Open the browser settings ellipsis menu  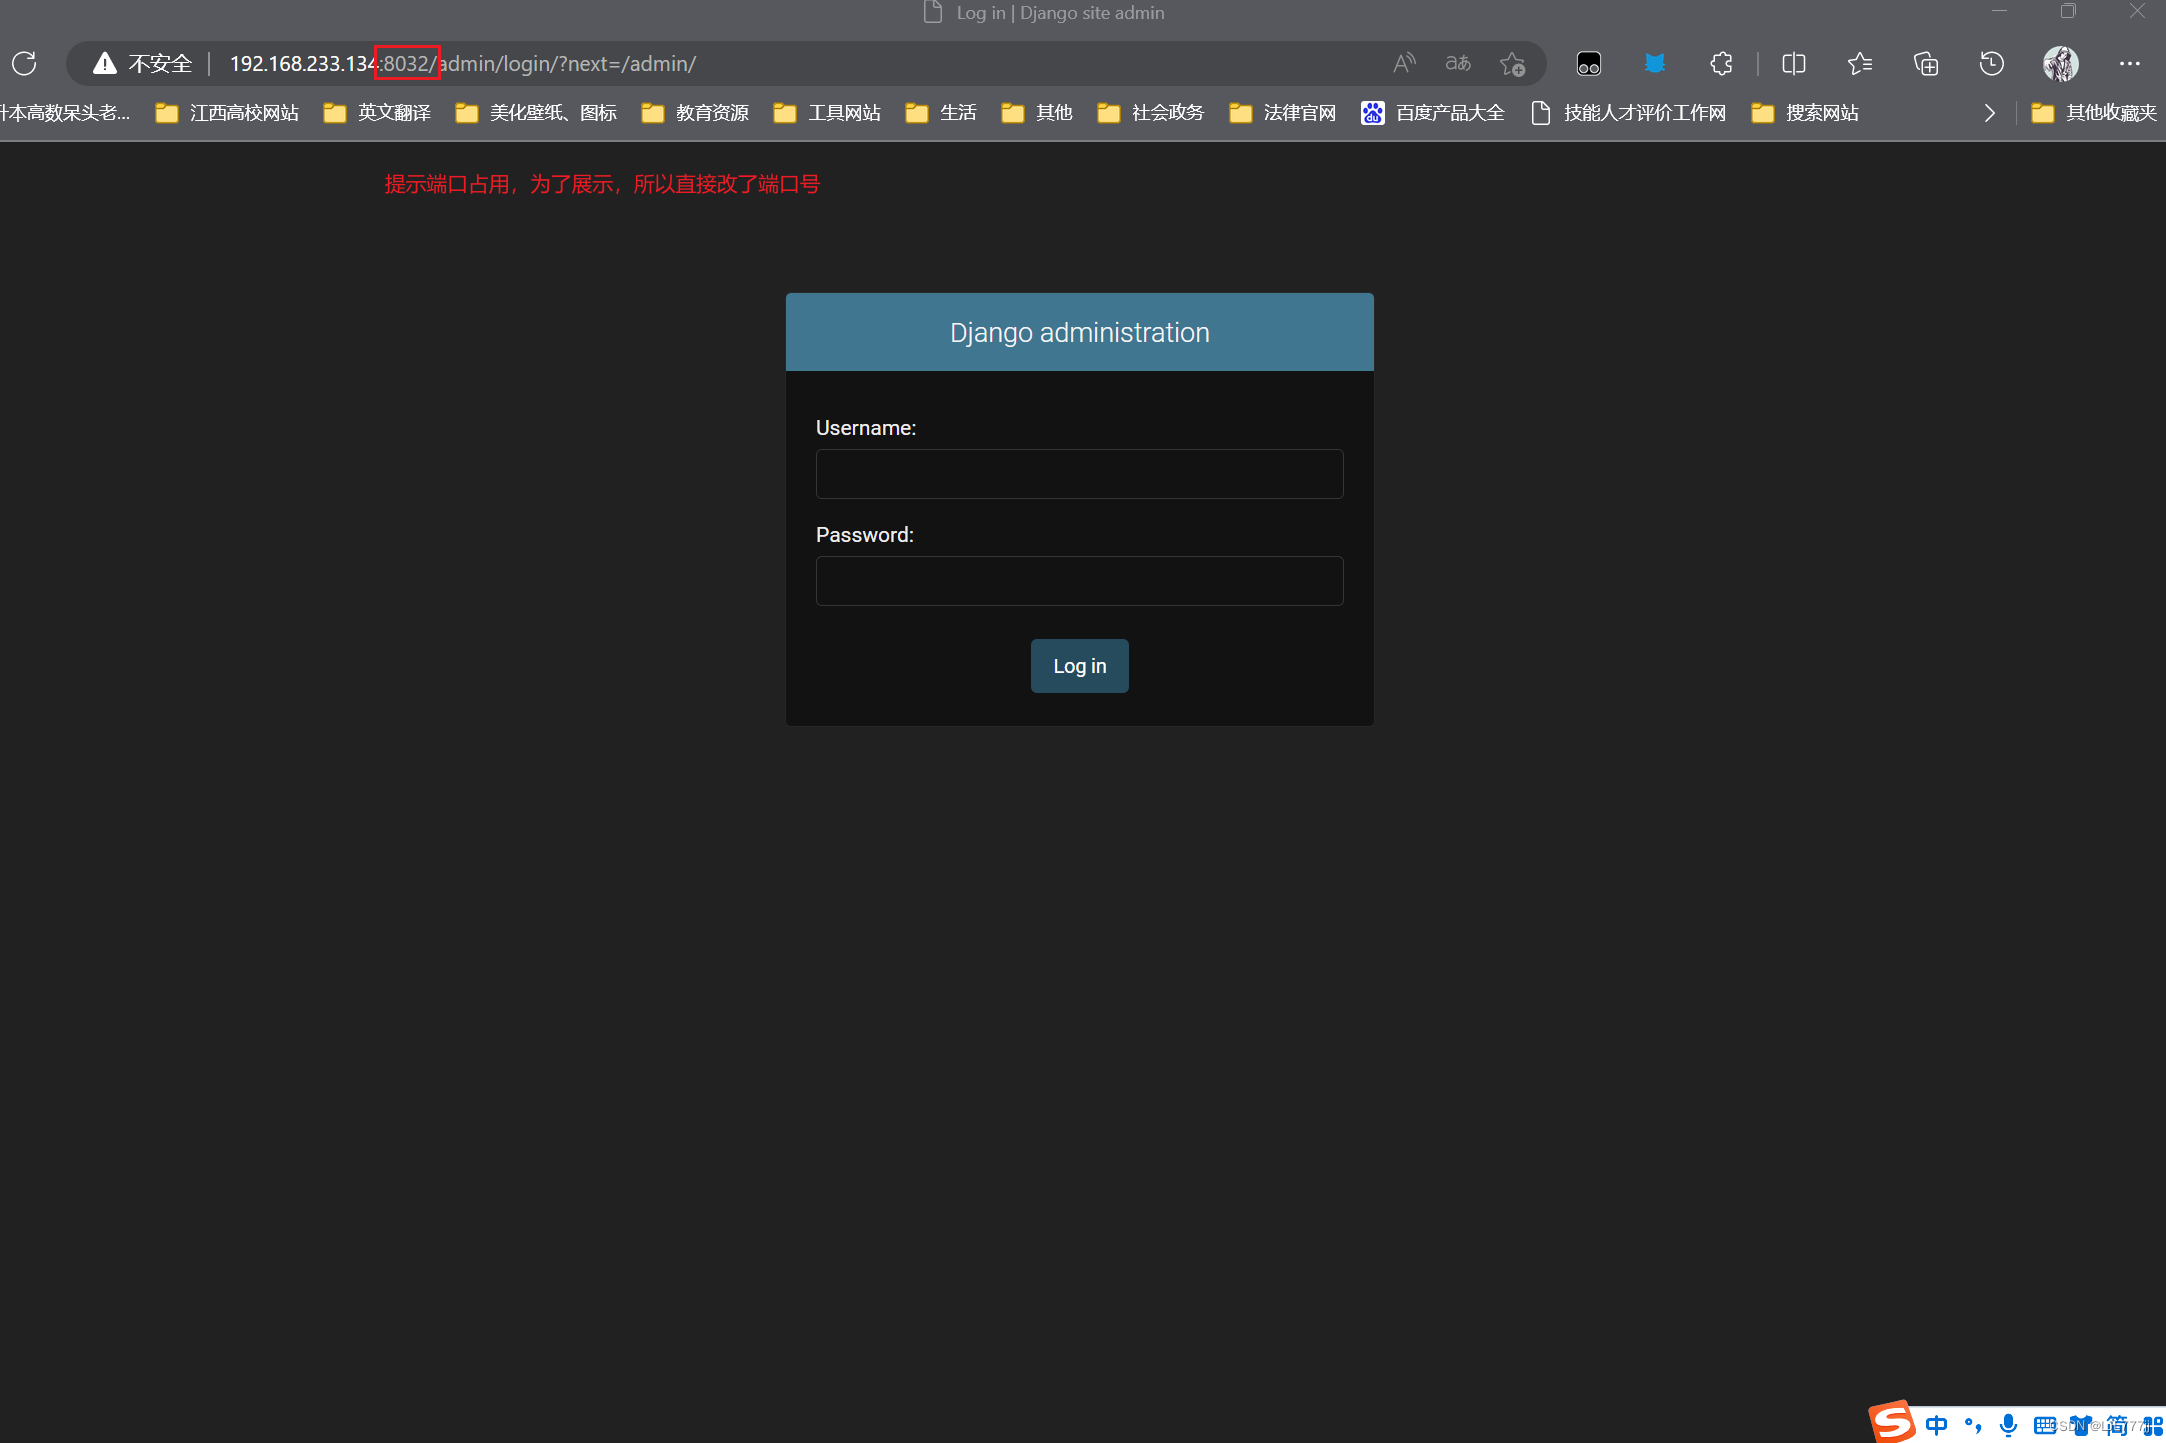[2130, 64]
